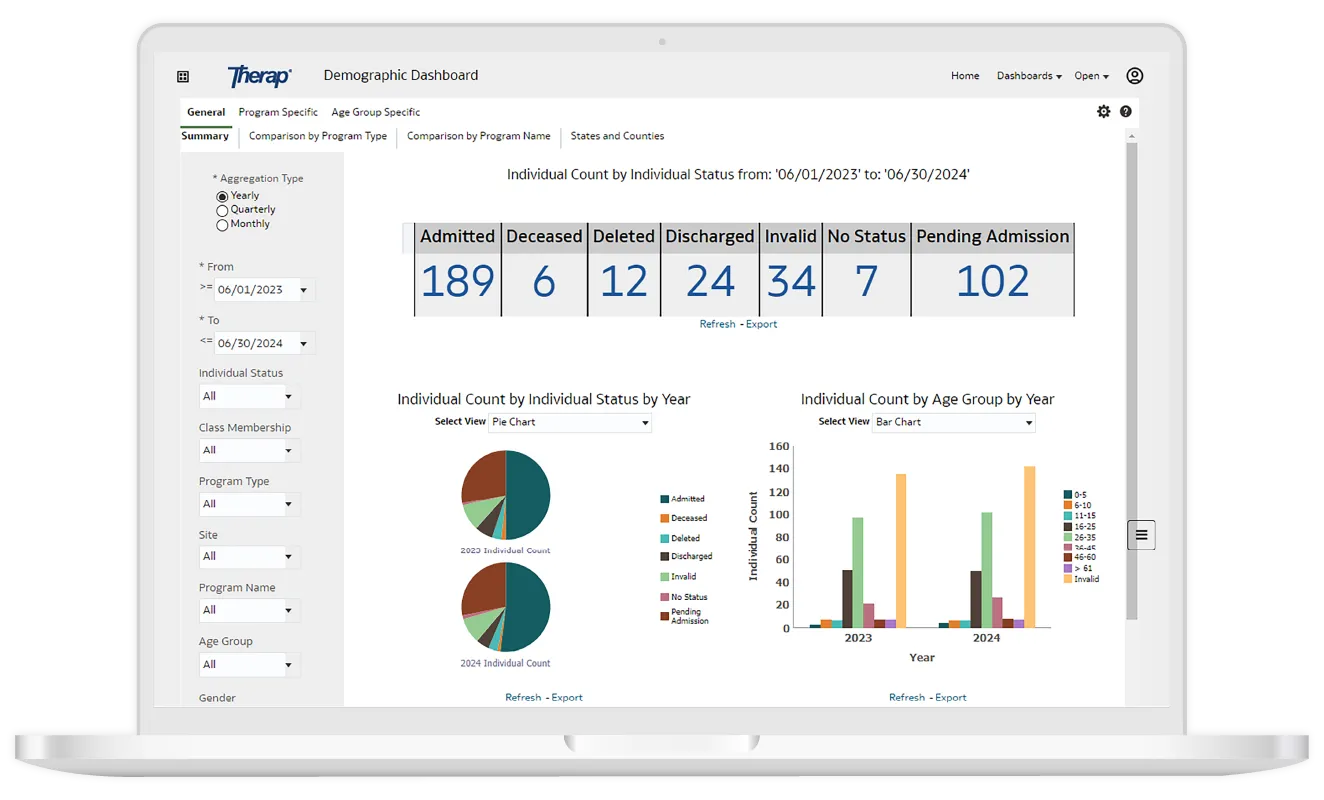Image resolution: width=1324 pixels, height=800 pixels.
Task: Open the apps grid menu icon
Action: coord(183,76)
